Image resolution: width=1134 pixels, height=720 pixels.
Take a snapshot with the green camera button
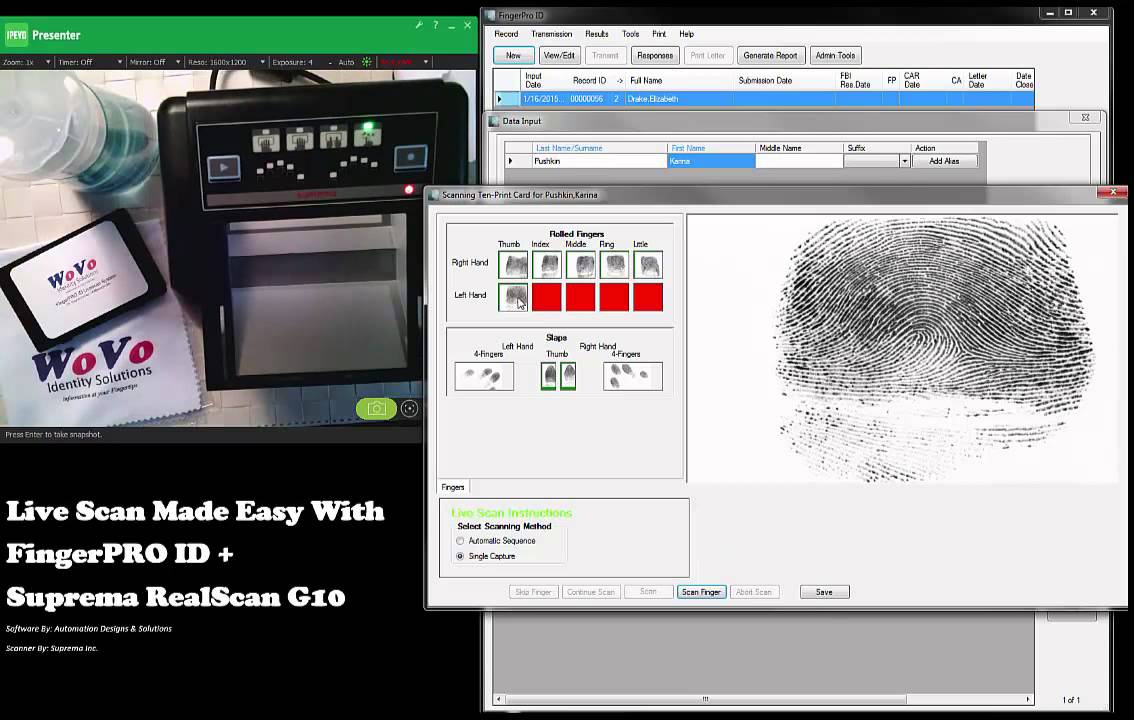click(x=376, y=408)
